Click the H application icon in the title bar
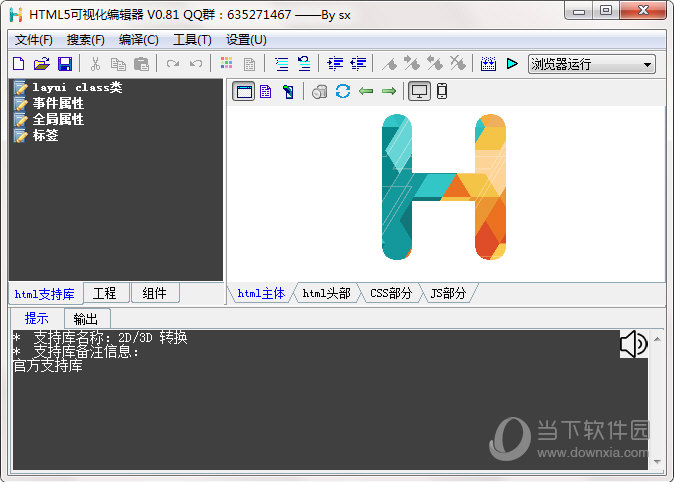The width and height of the screenshot is (674, 482). click(16, 15)
